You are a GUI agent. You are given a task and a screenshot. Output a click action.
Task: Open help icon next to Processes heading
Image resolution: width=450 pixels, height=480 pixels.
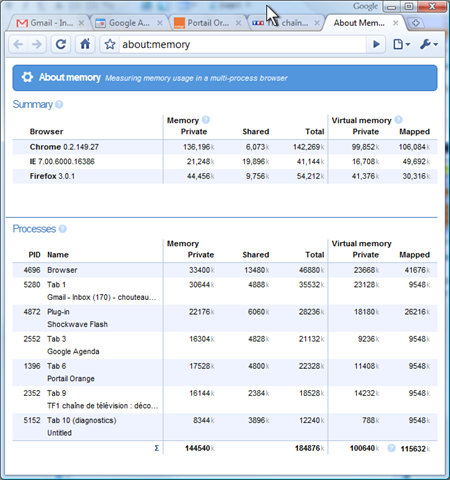[x=62, y=229]
